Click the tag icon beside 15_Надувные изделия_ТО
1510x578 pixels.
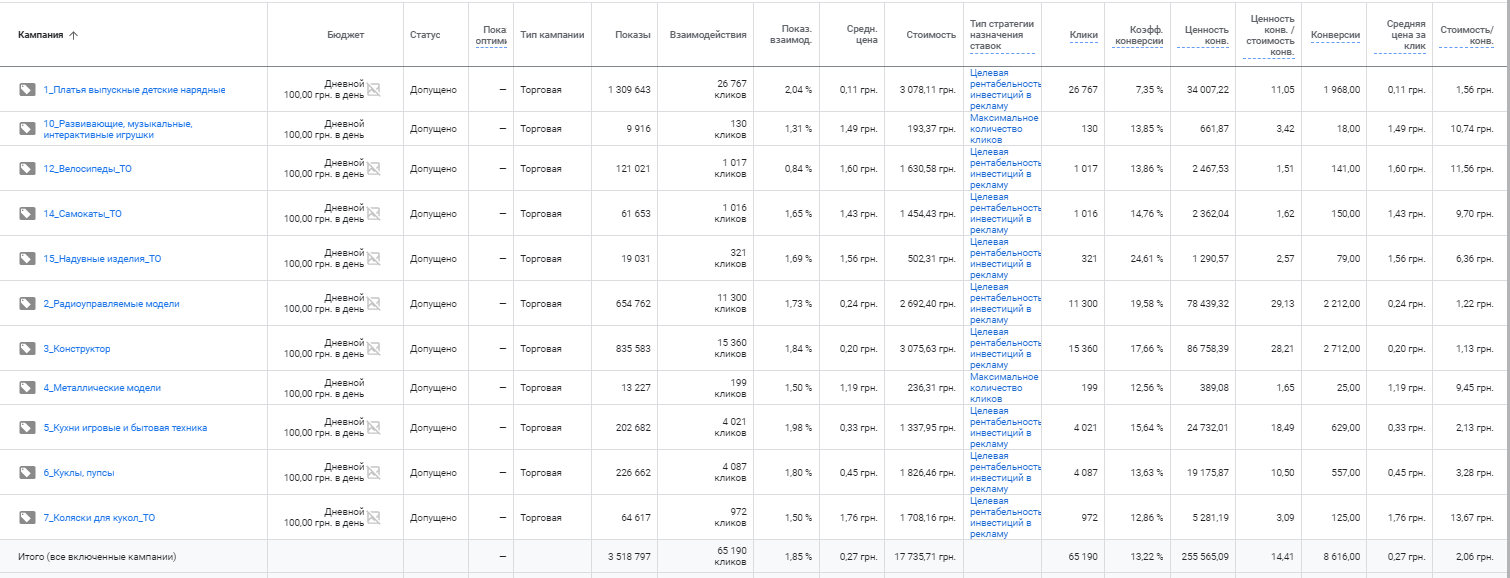pyautogui.click(x=27, y=259)
